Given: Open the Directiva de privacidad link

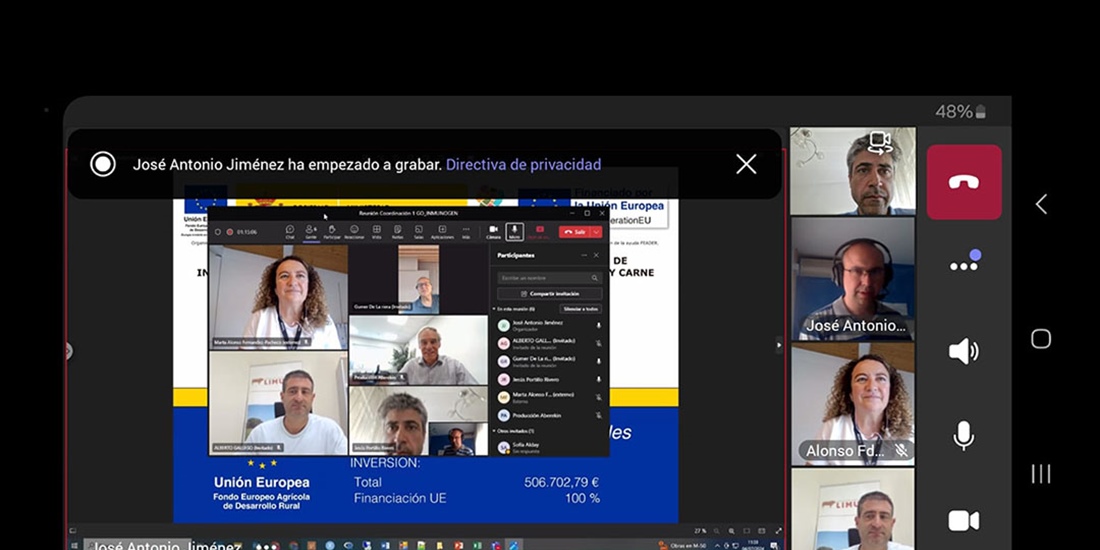Looking at the screenshot, I should 523,165.
